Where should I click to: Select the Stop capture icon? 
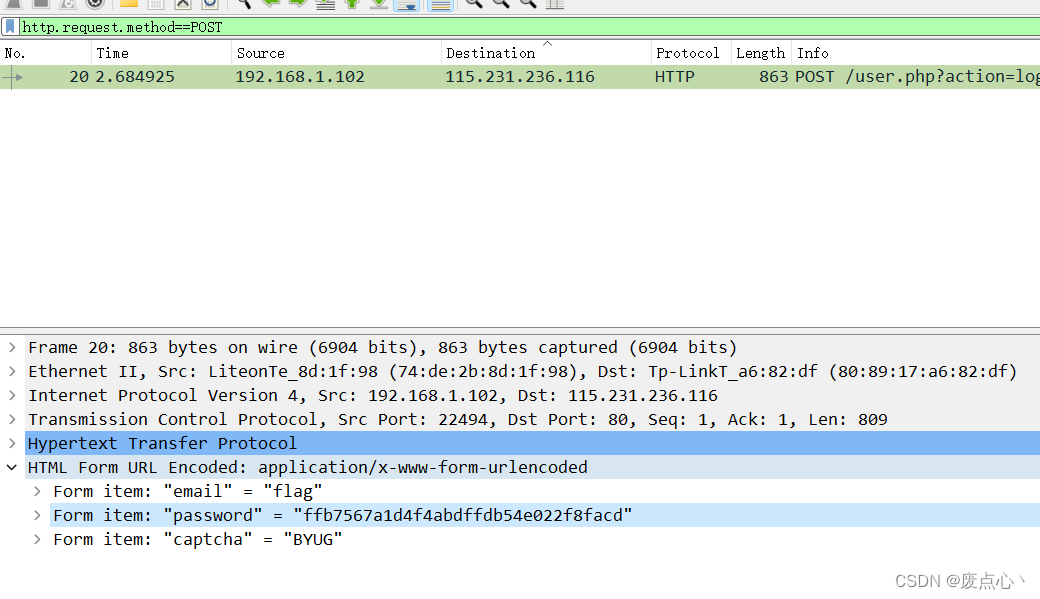click(40, 5)
